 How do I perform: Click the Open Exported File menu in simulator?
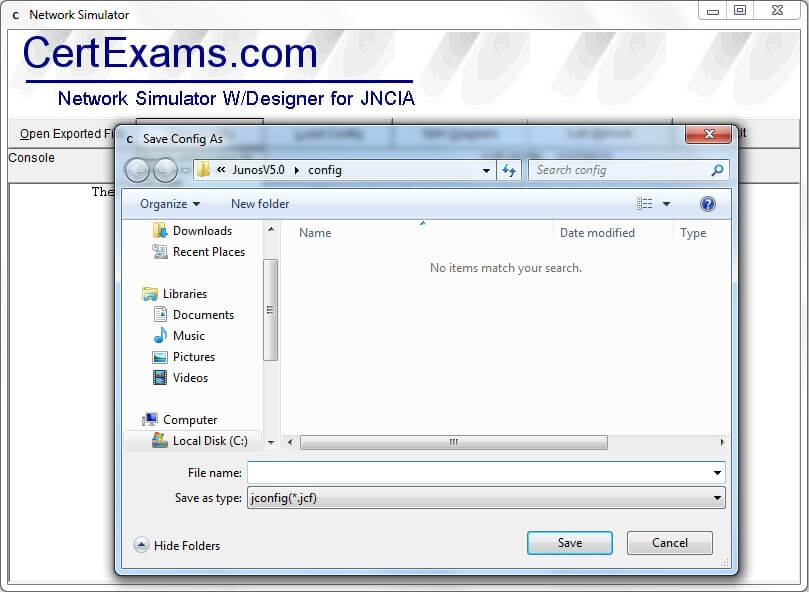pos(67,134)
